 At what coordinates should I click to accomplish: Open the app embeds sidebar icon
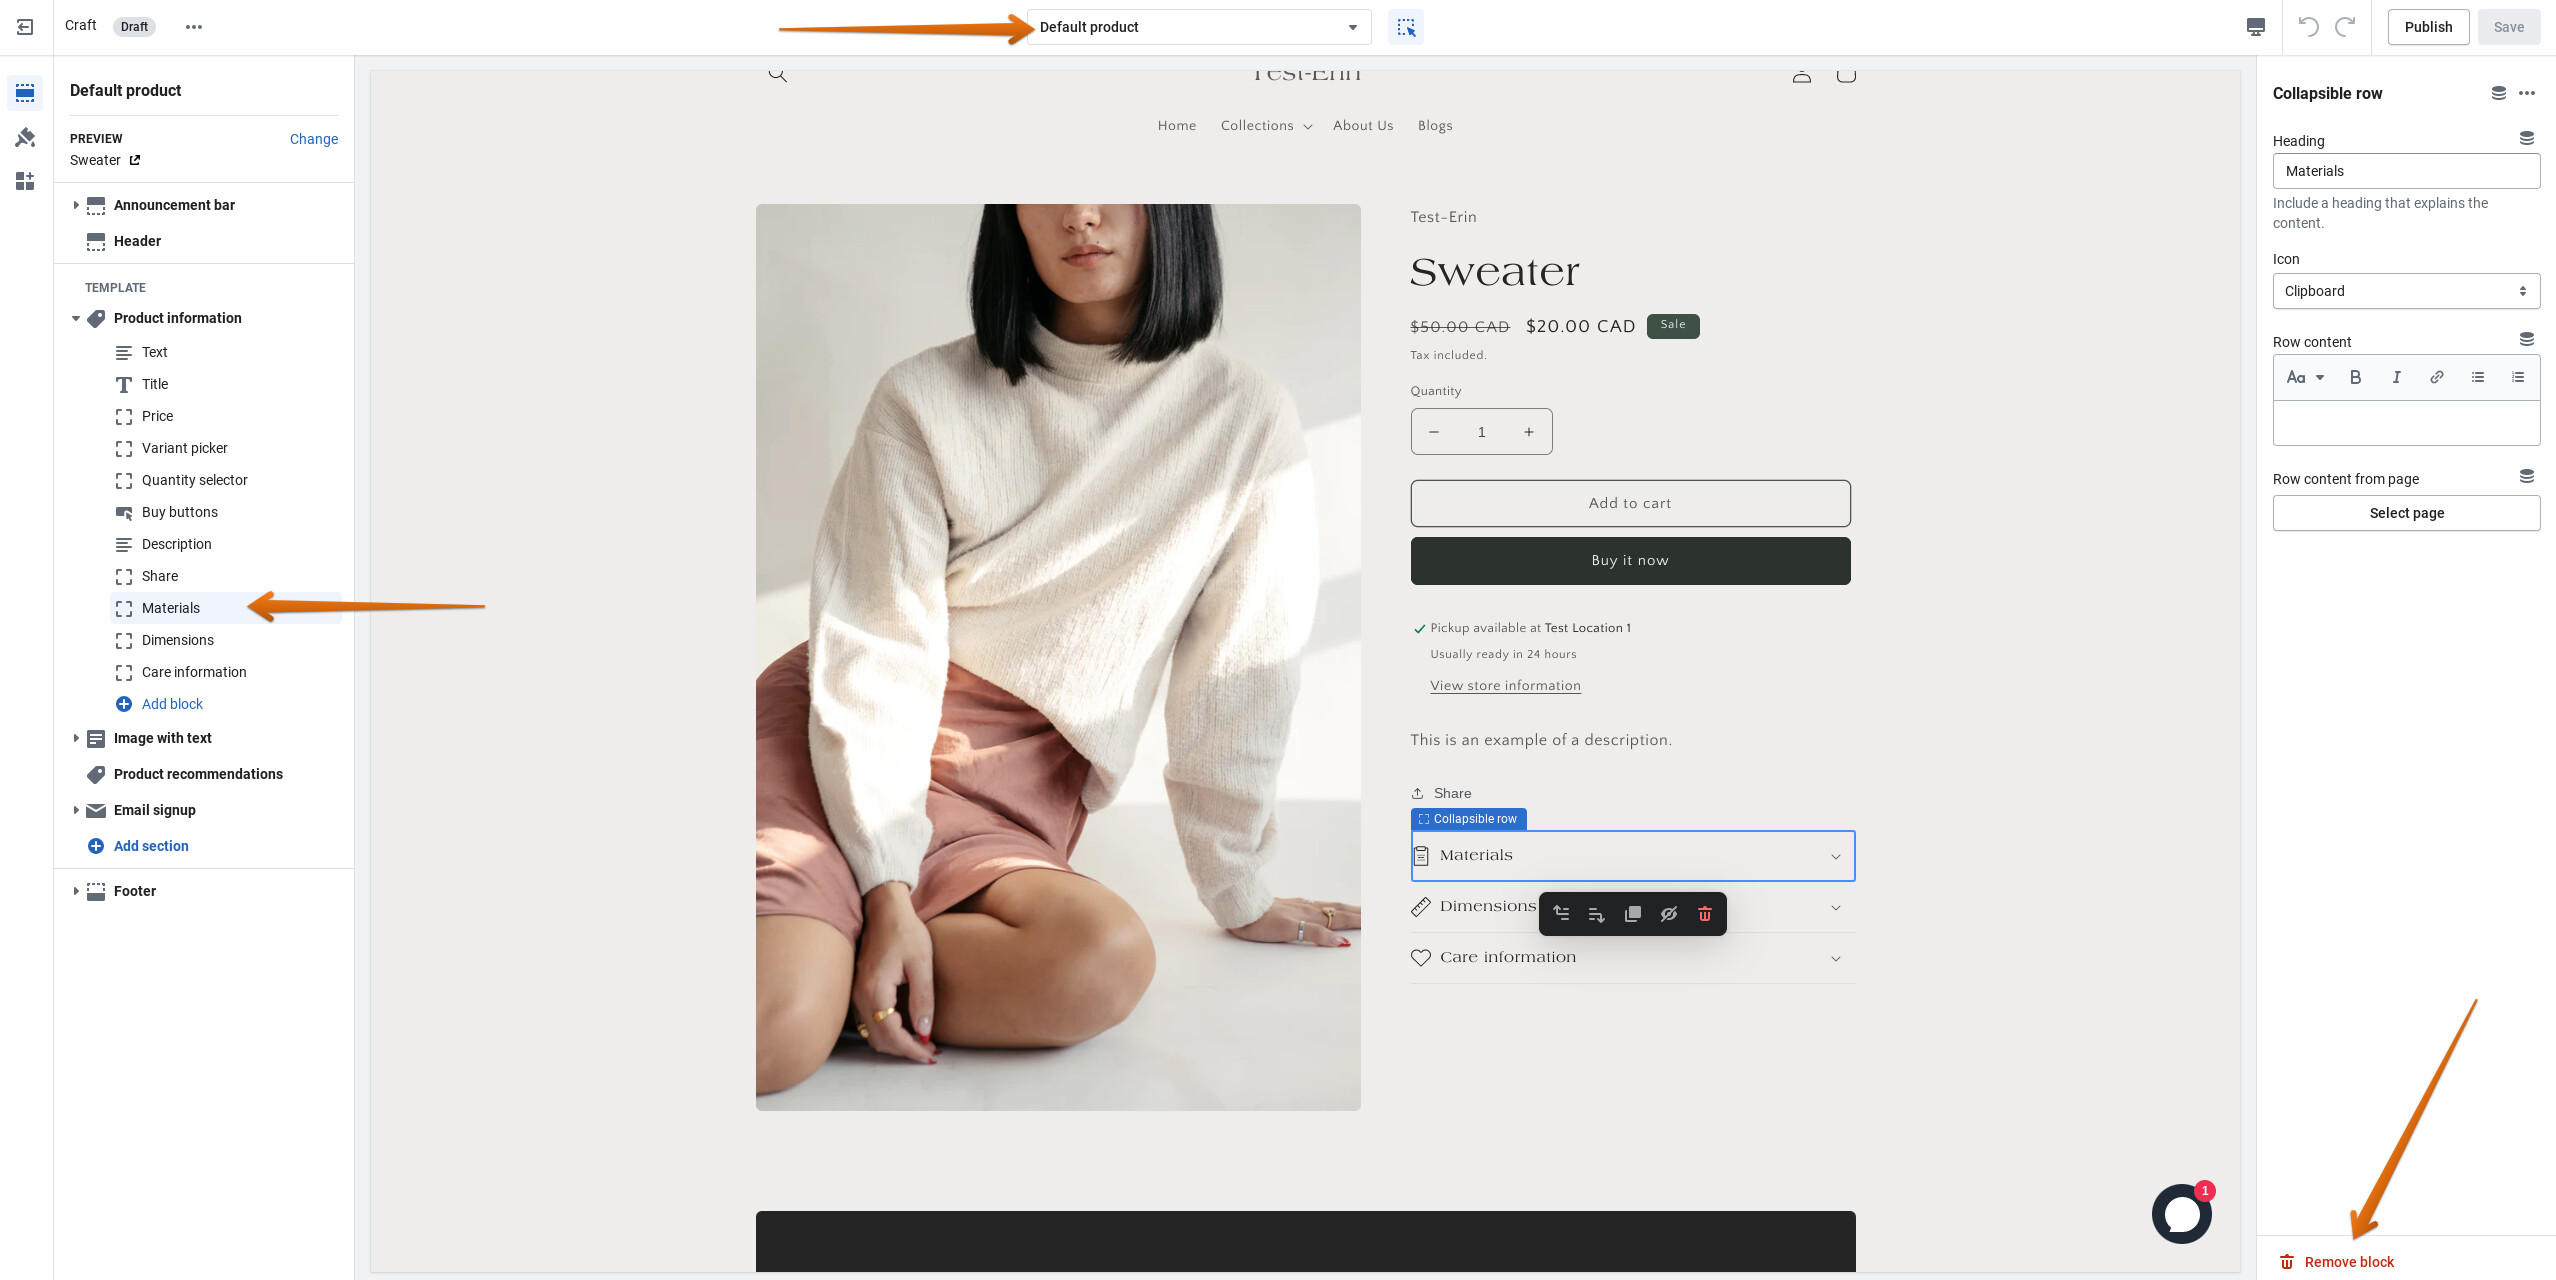pos(25,181)
